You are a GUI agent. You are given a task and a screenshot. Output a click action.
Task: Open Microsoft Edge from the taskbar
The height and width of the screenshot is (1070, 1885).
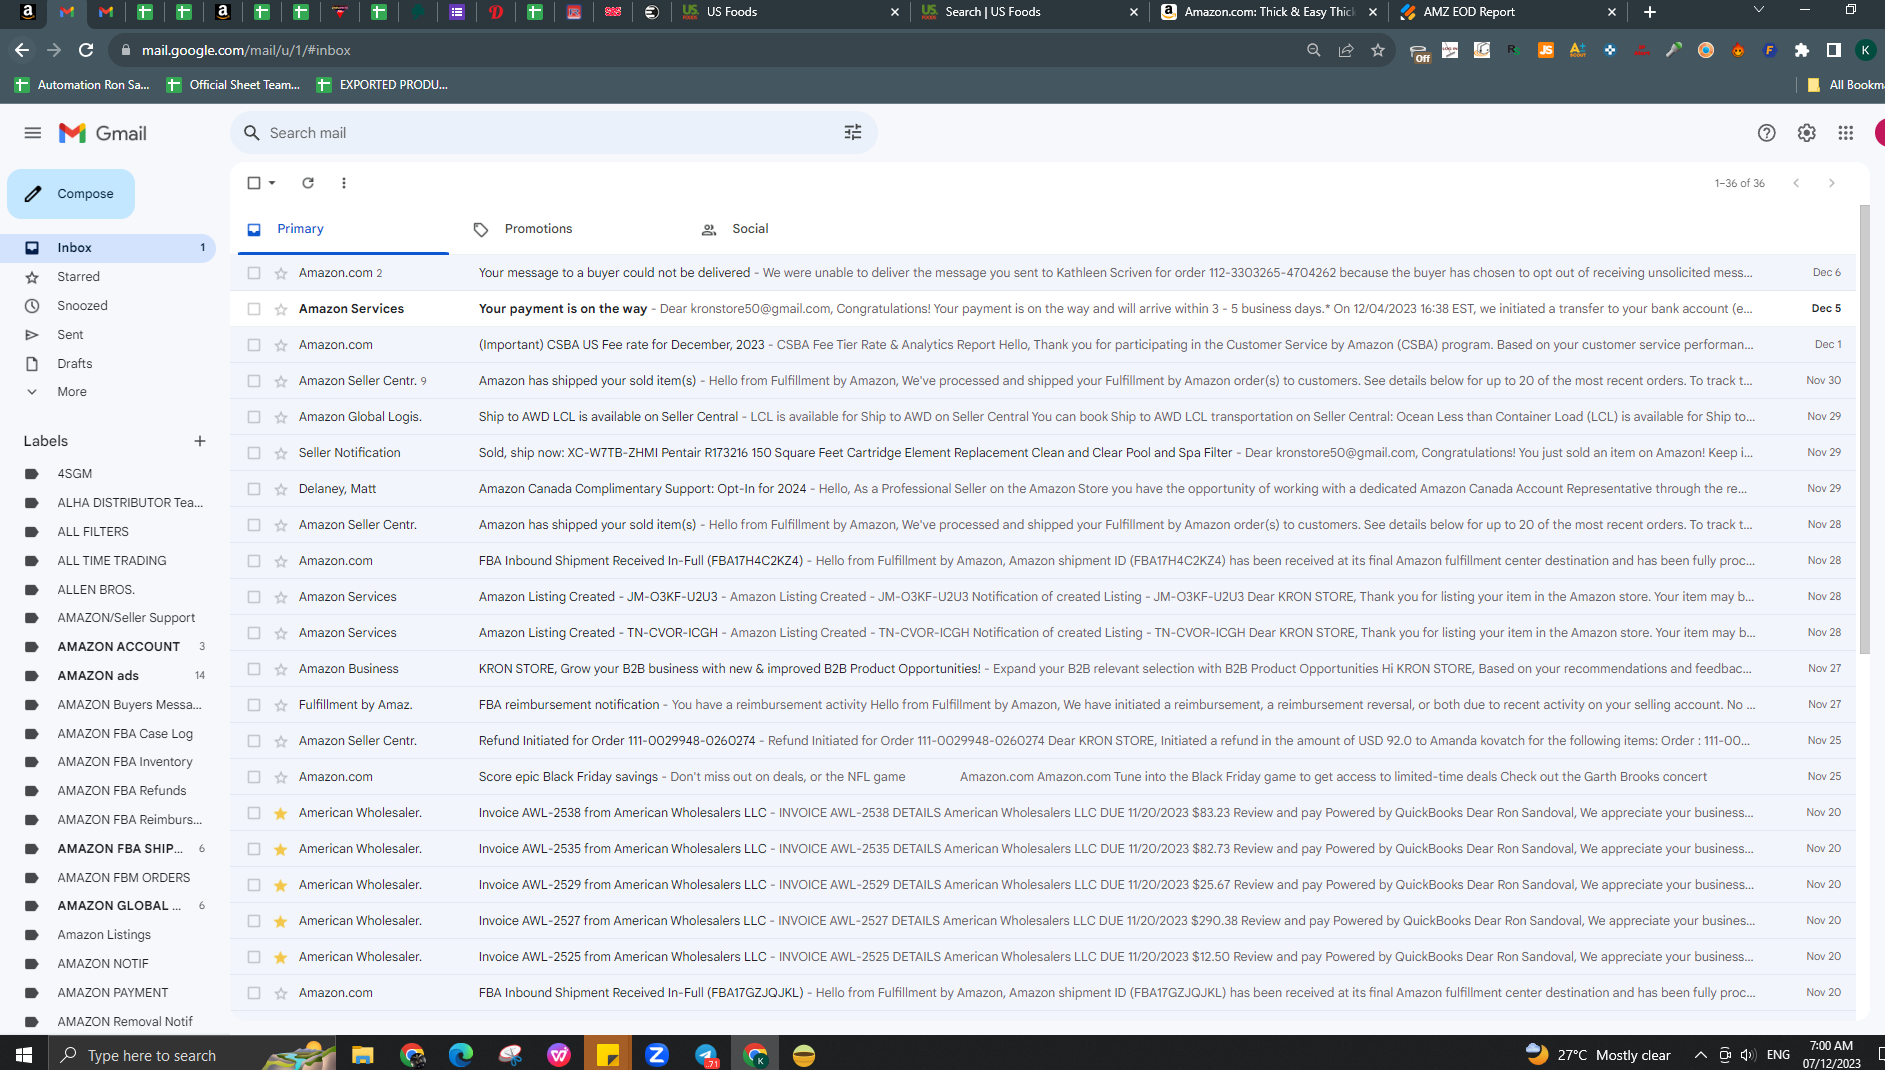(x=461, y=1055)
